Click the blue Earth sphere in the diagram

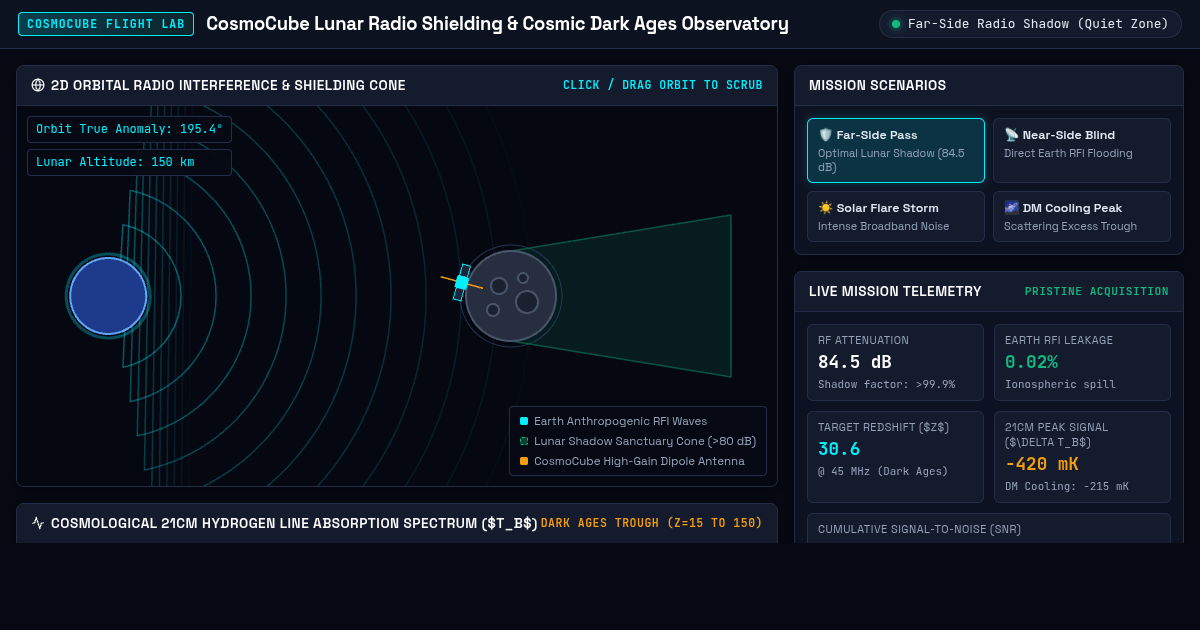click(x=108, y=296)
